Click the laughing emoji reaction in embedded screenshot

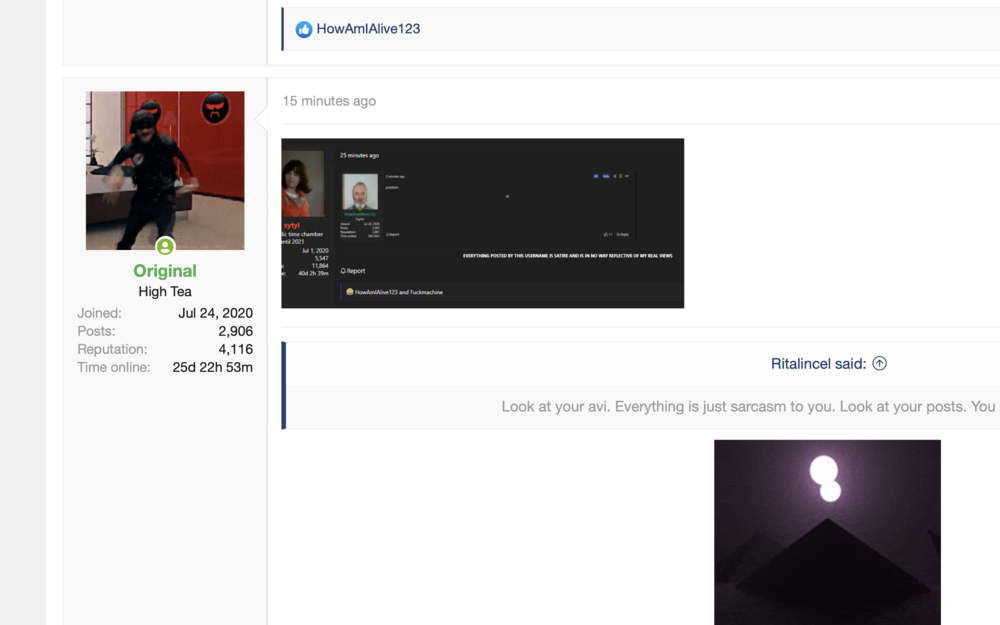click(350, 292)
